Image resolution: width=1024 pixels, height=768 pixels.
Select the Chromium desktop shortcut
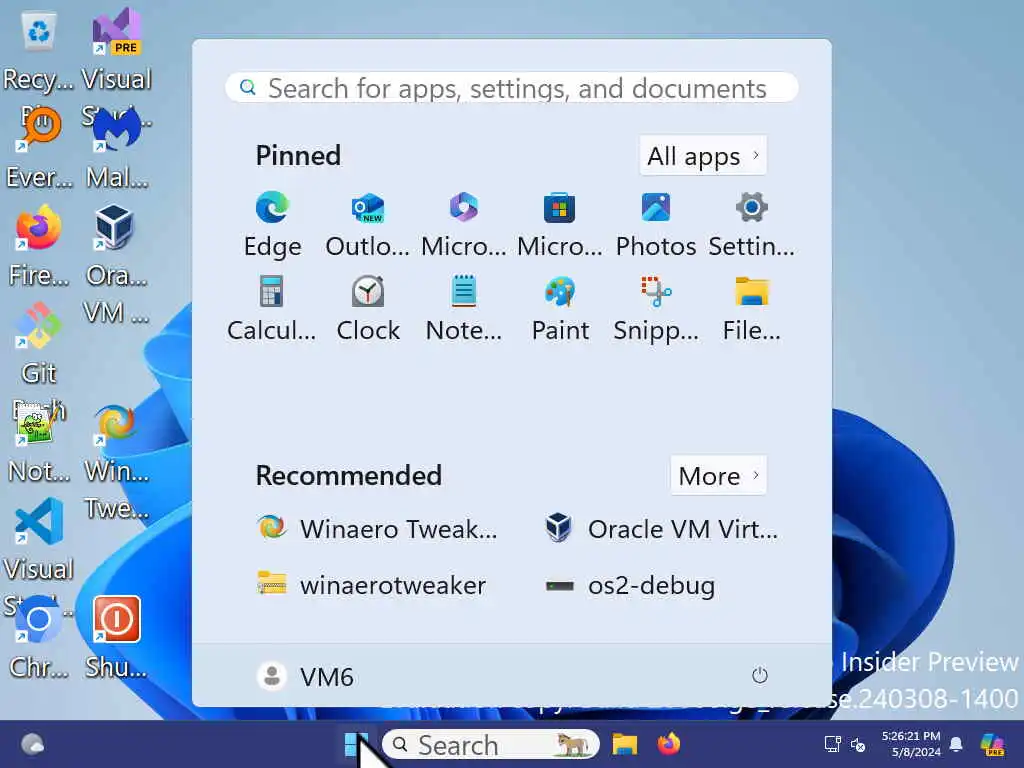[39, 639]
